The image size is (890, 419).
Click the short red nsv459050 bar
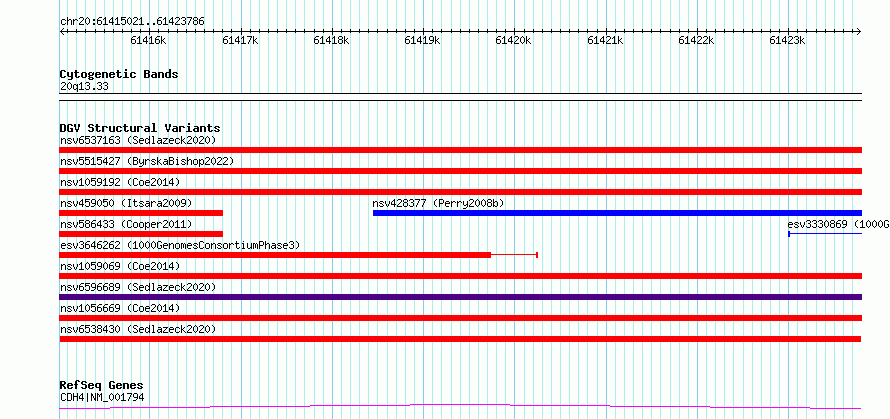click(141, 213)
